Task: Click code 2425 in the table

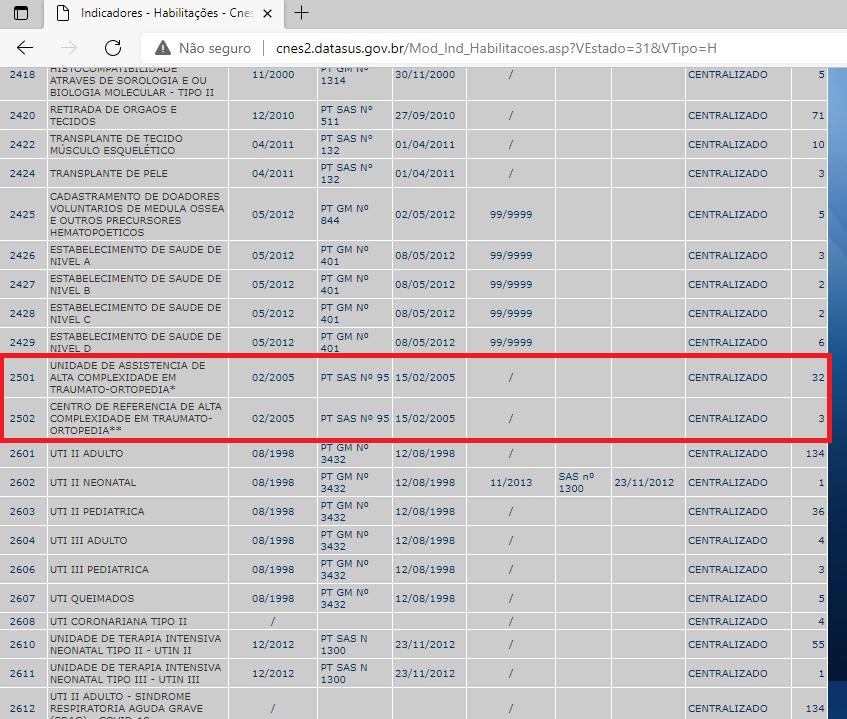Action: pos(22,214)
